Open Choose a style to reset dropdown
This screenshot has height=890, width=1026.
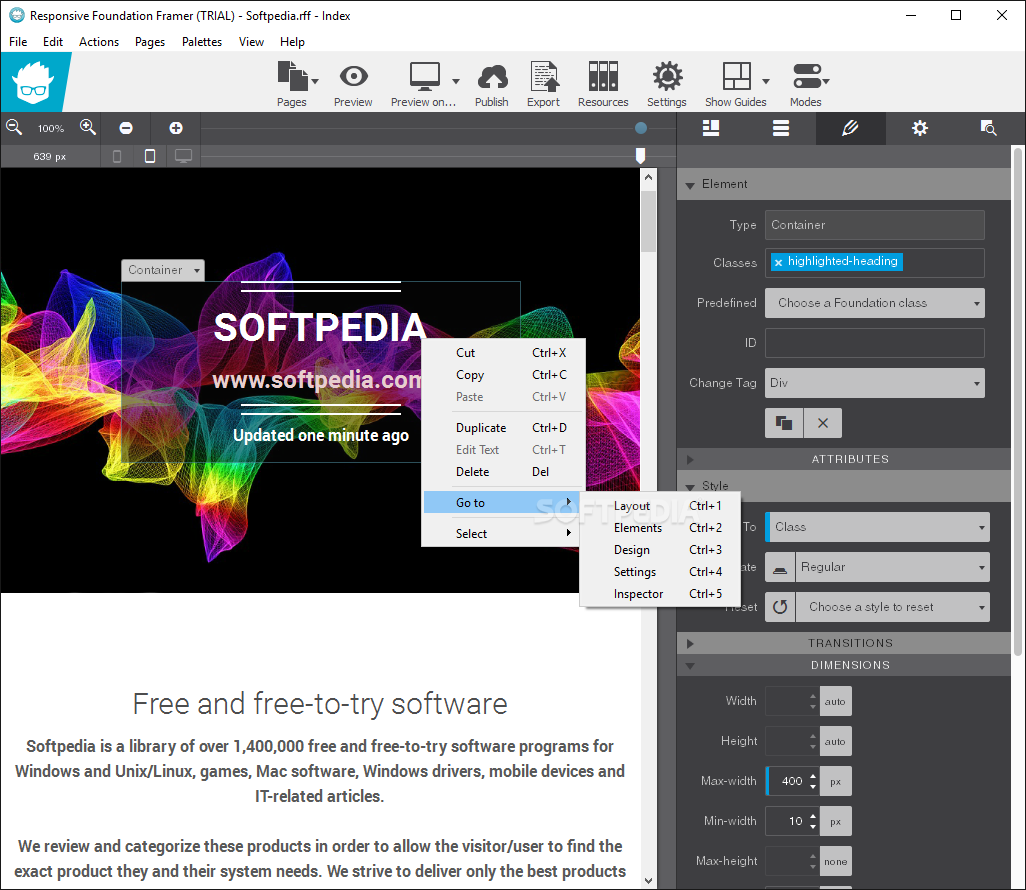point(893,607)
